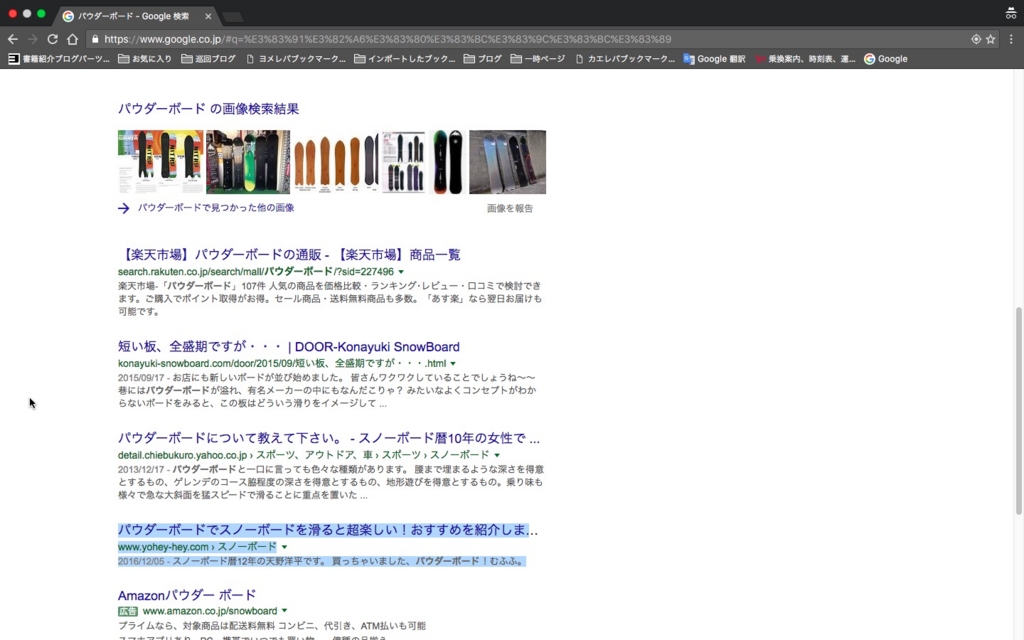
Task: Open the Google bookmark in bookmarks bar
Action: pyautogui.click(x=886, y=59)
